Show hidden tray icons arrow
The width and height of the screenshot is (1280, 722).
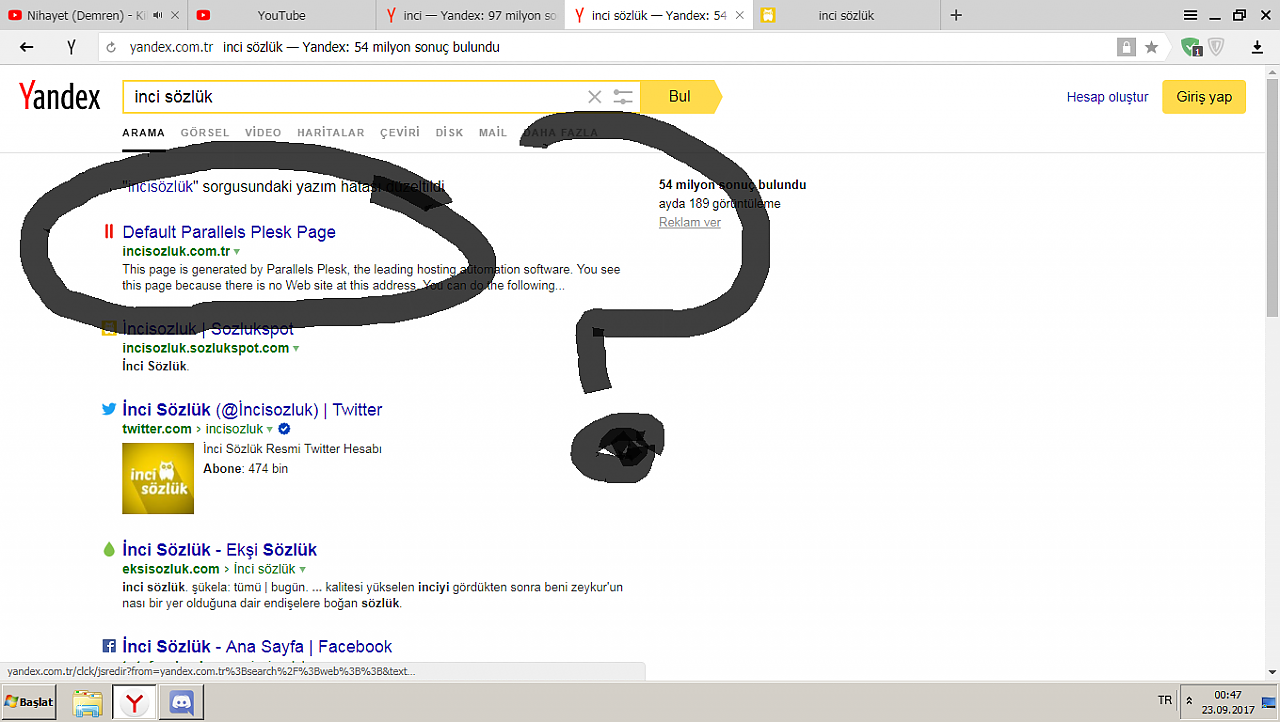(x=1189, y=702)
